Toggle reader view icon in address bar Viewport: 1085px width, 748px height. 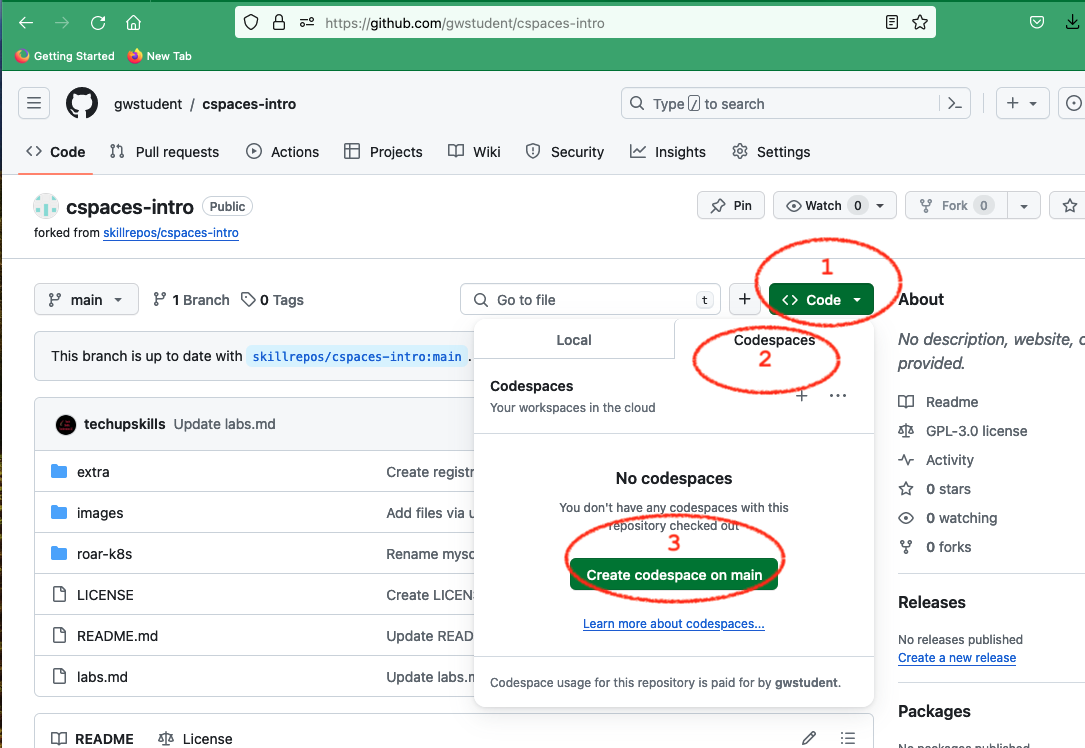click(892, 23)
